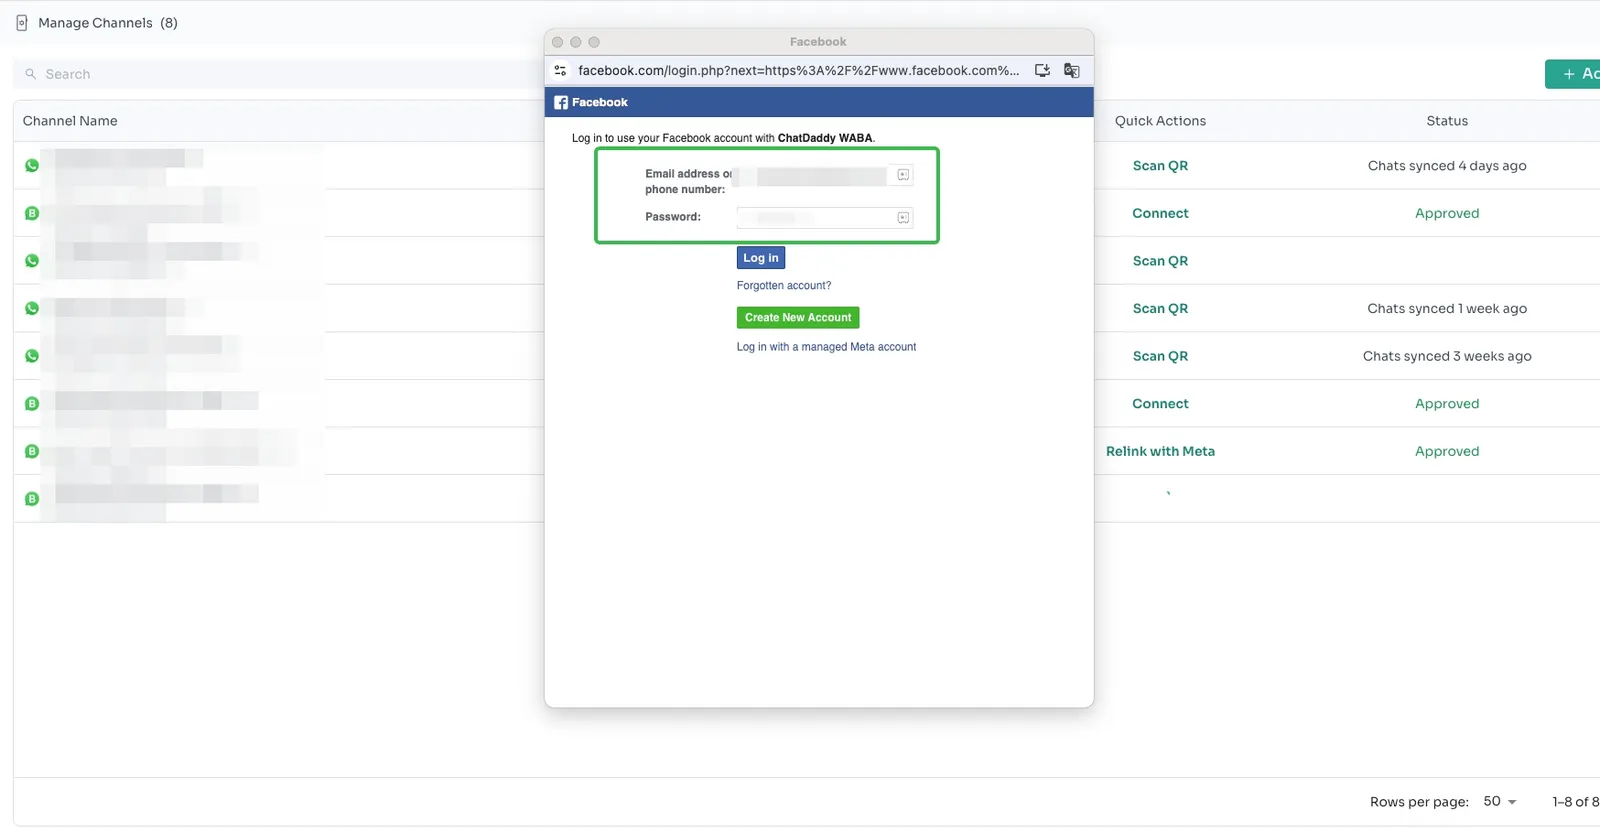Click the Manage Channels page icon
The height and width of the screenshot is (832, 1600).
22,23
